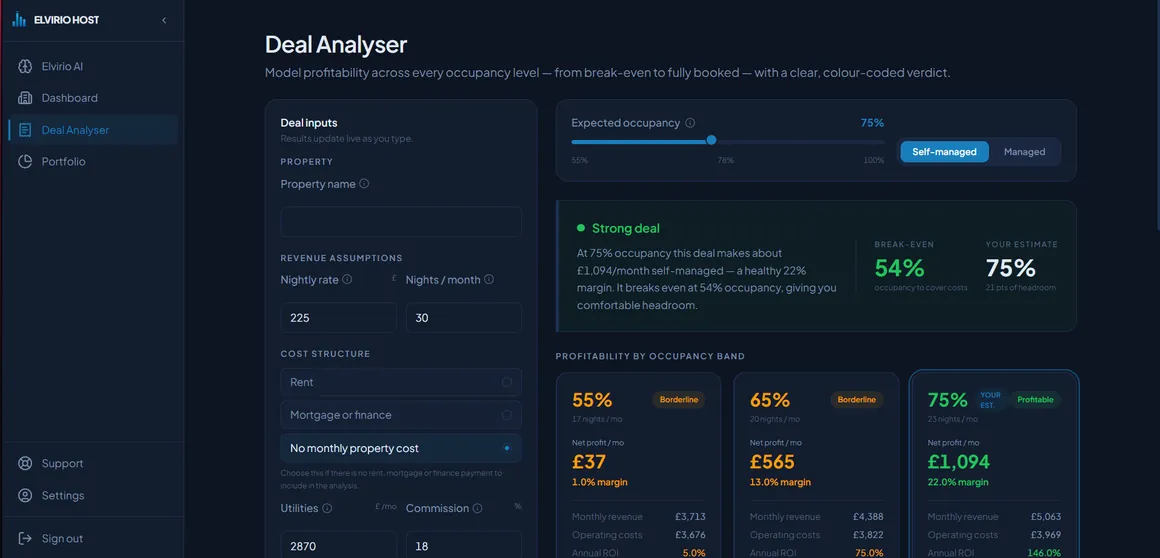Screen dimensions: 1160x558
Task: Select Deal Analyser in the sidebar
Action: pyautogui.click(x=93, y=130)
